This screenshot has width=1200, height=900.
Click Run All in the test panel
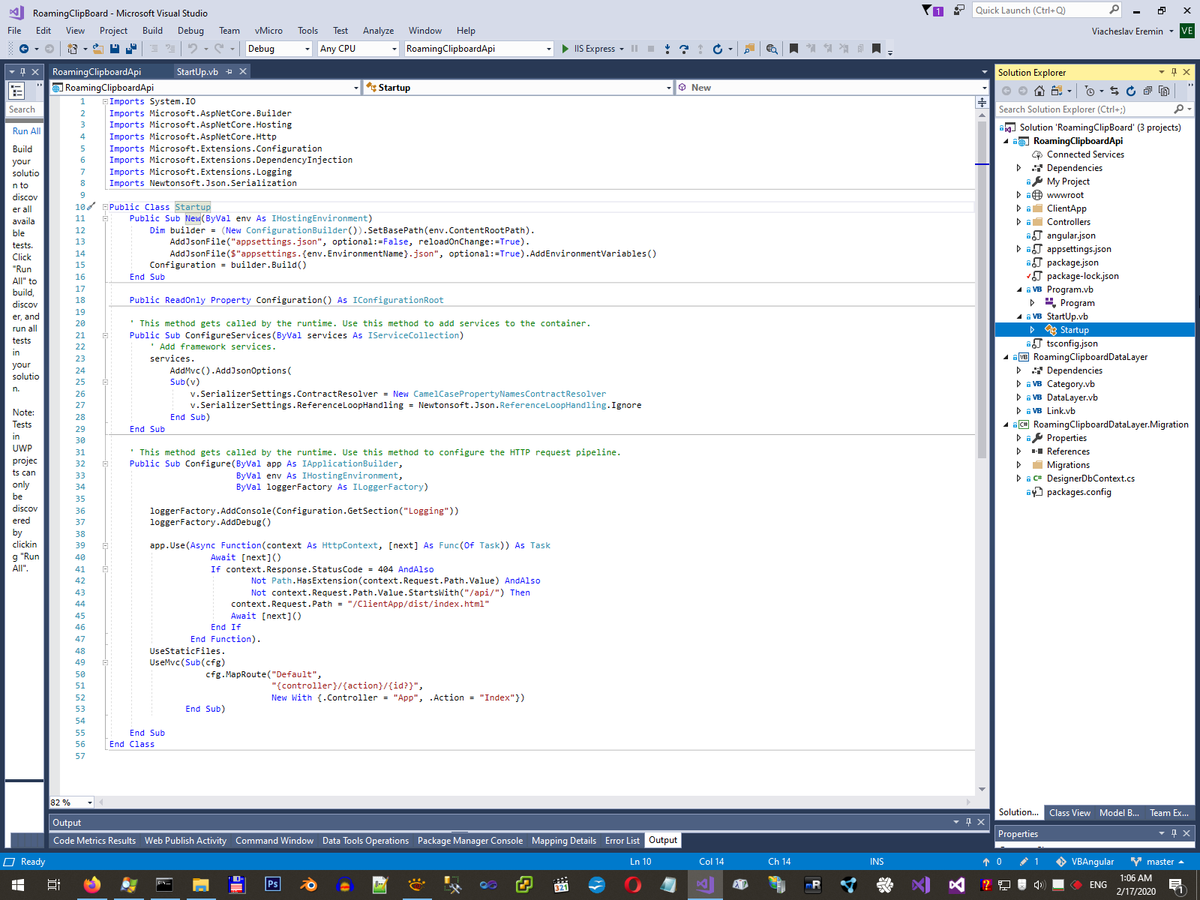coord(26,131)
